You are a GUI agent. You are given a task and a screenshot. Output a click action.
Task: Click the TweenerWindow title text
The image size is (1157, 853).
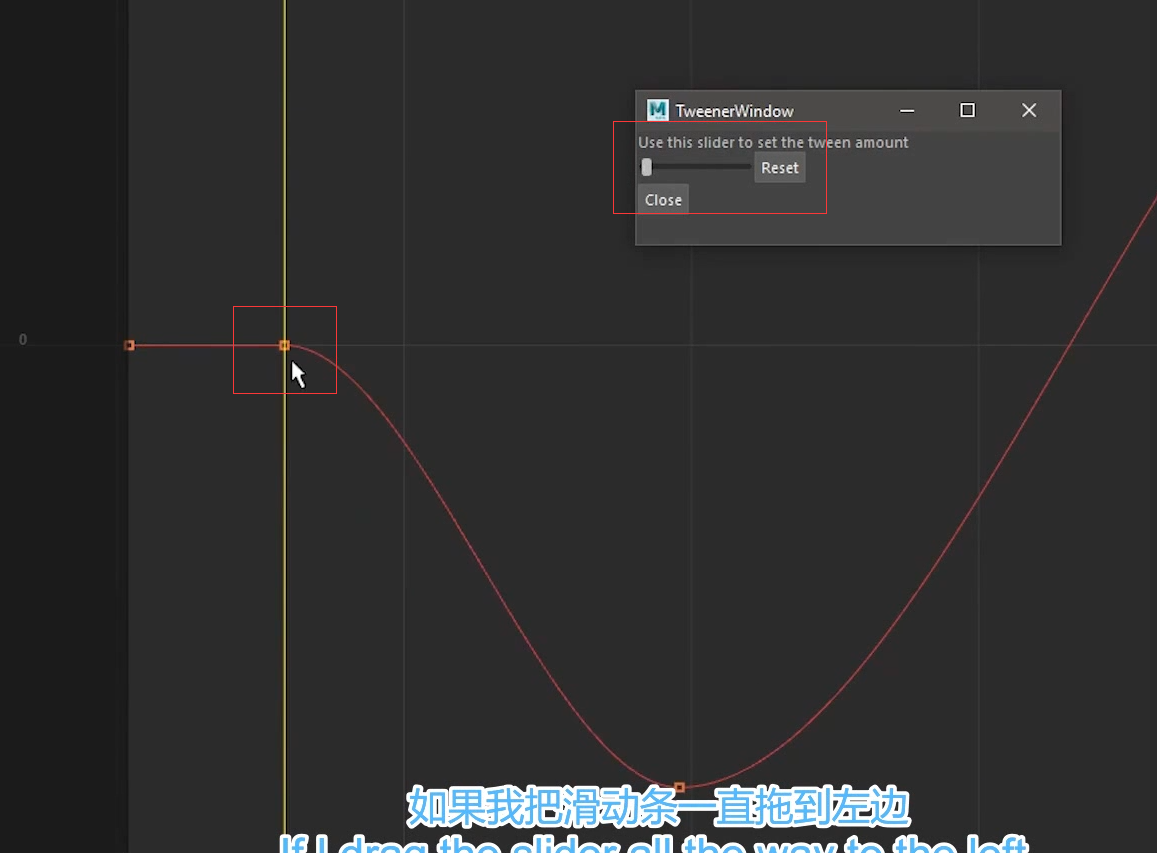[734, 111]
